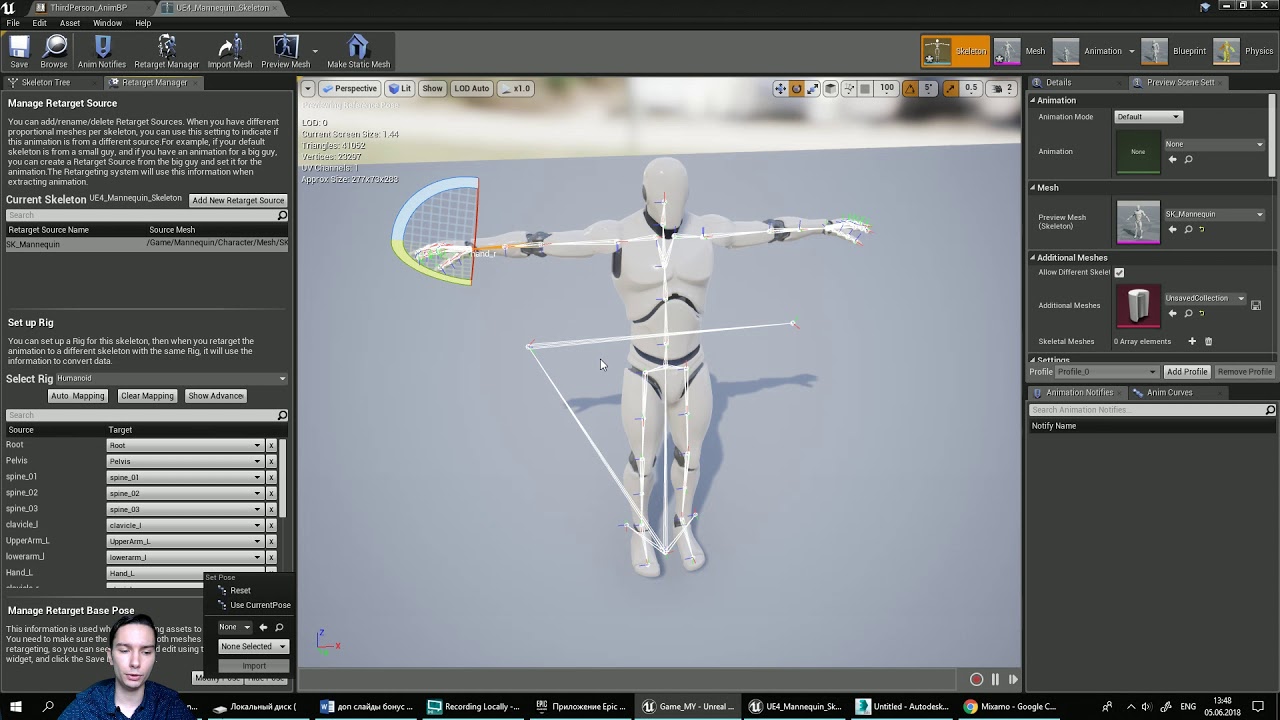Open UnsavedCollection dropdown
The height and width of the screenshot is (720, 1280).
pyautogui.click(x=1205, y=298)
